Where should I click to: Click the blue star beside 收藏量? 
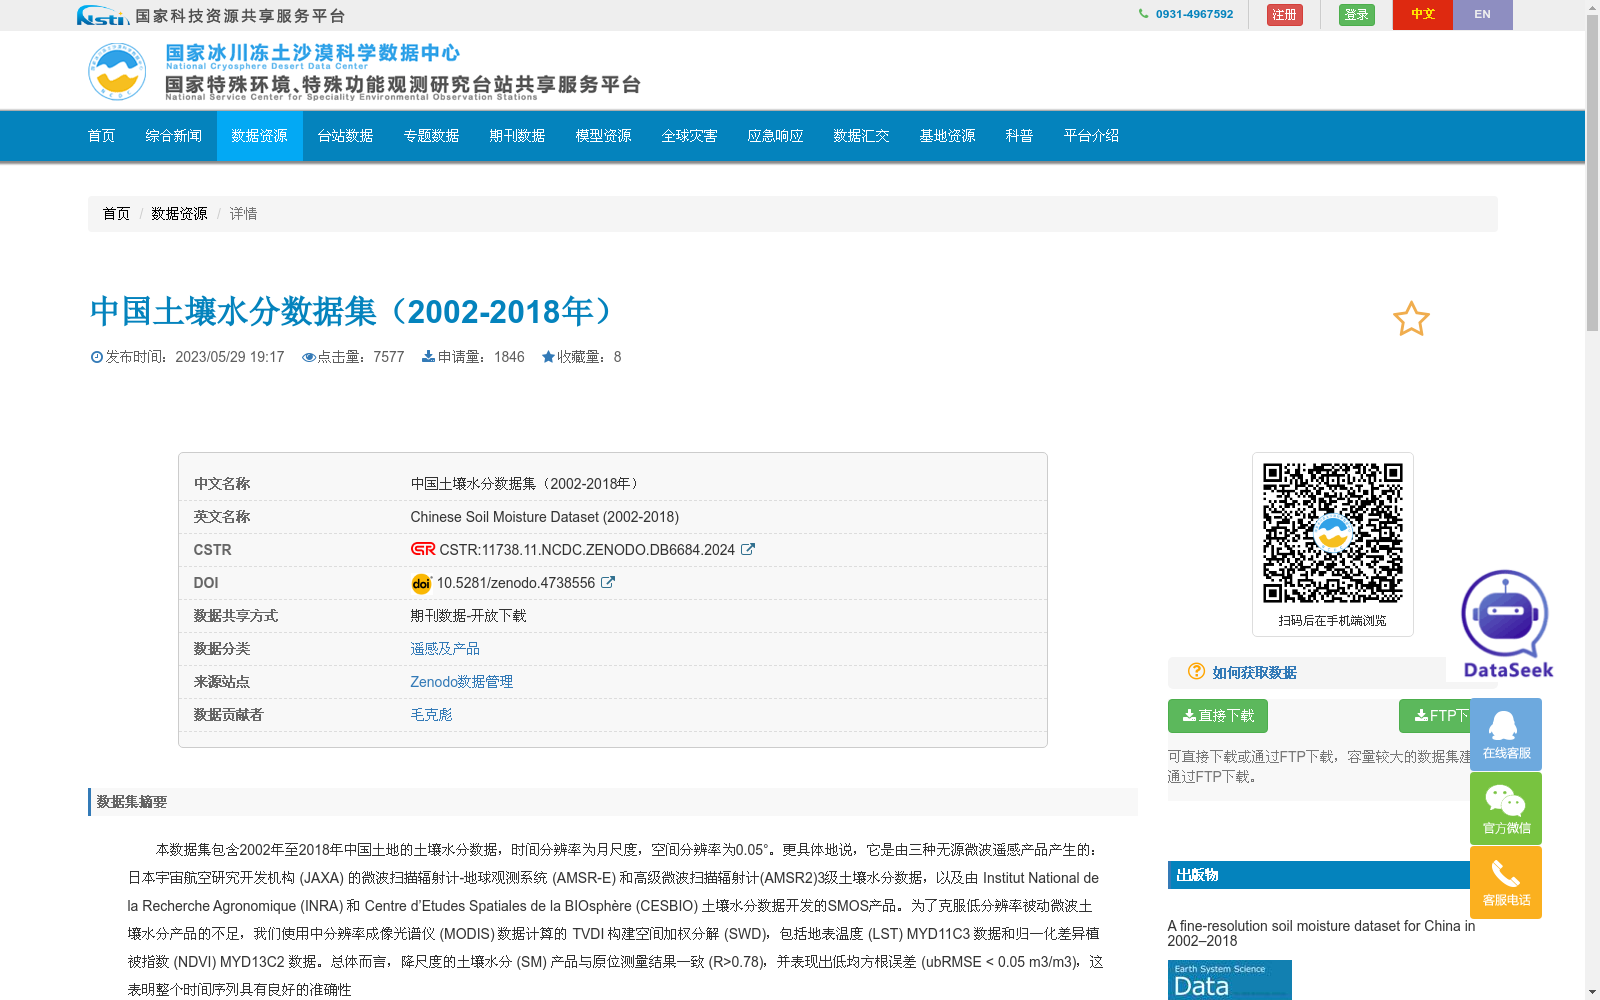click(548, 356)
